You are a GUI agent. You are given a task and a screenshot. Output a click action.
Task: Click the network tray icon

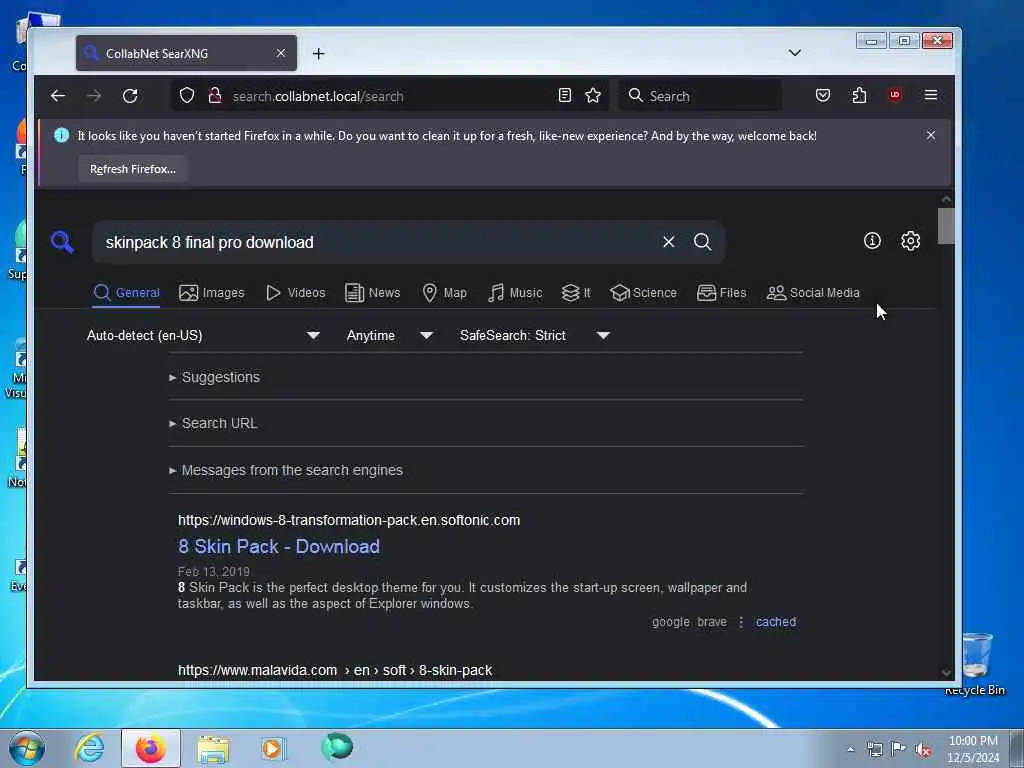[x=874, y=749]
